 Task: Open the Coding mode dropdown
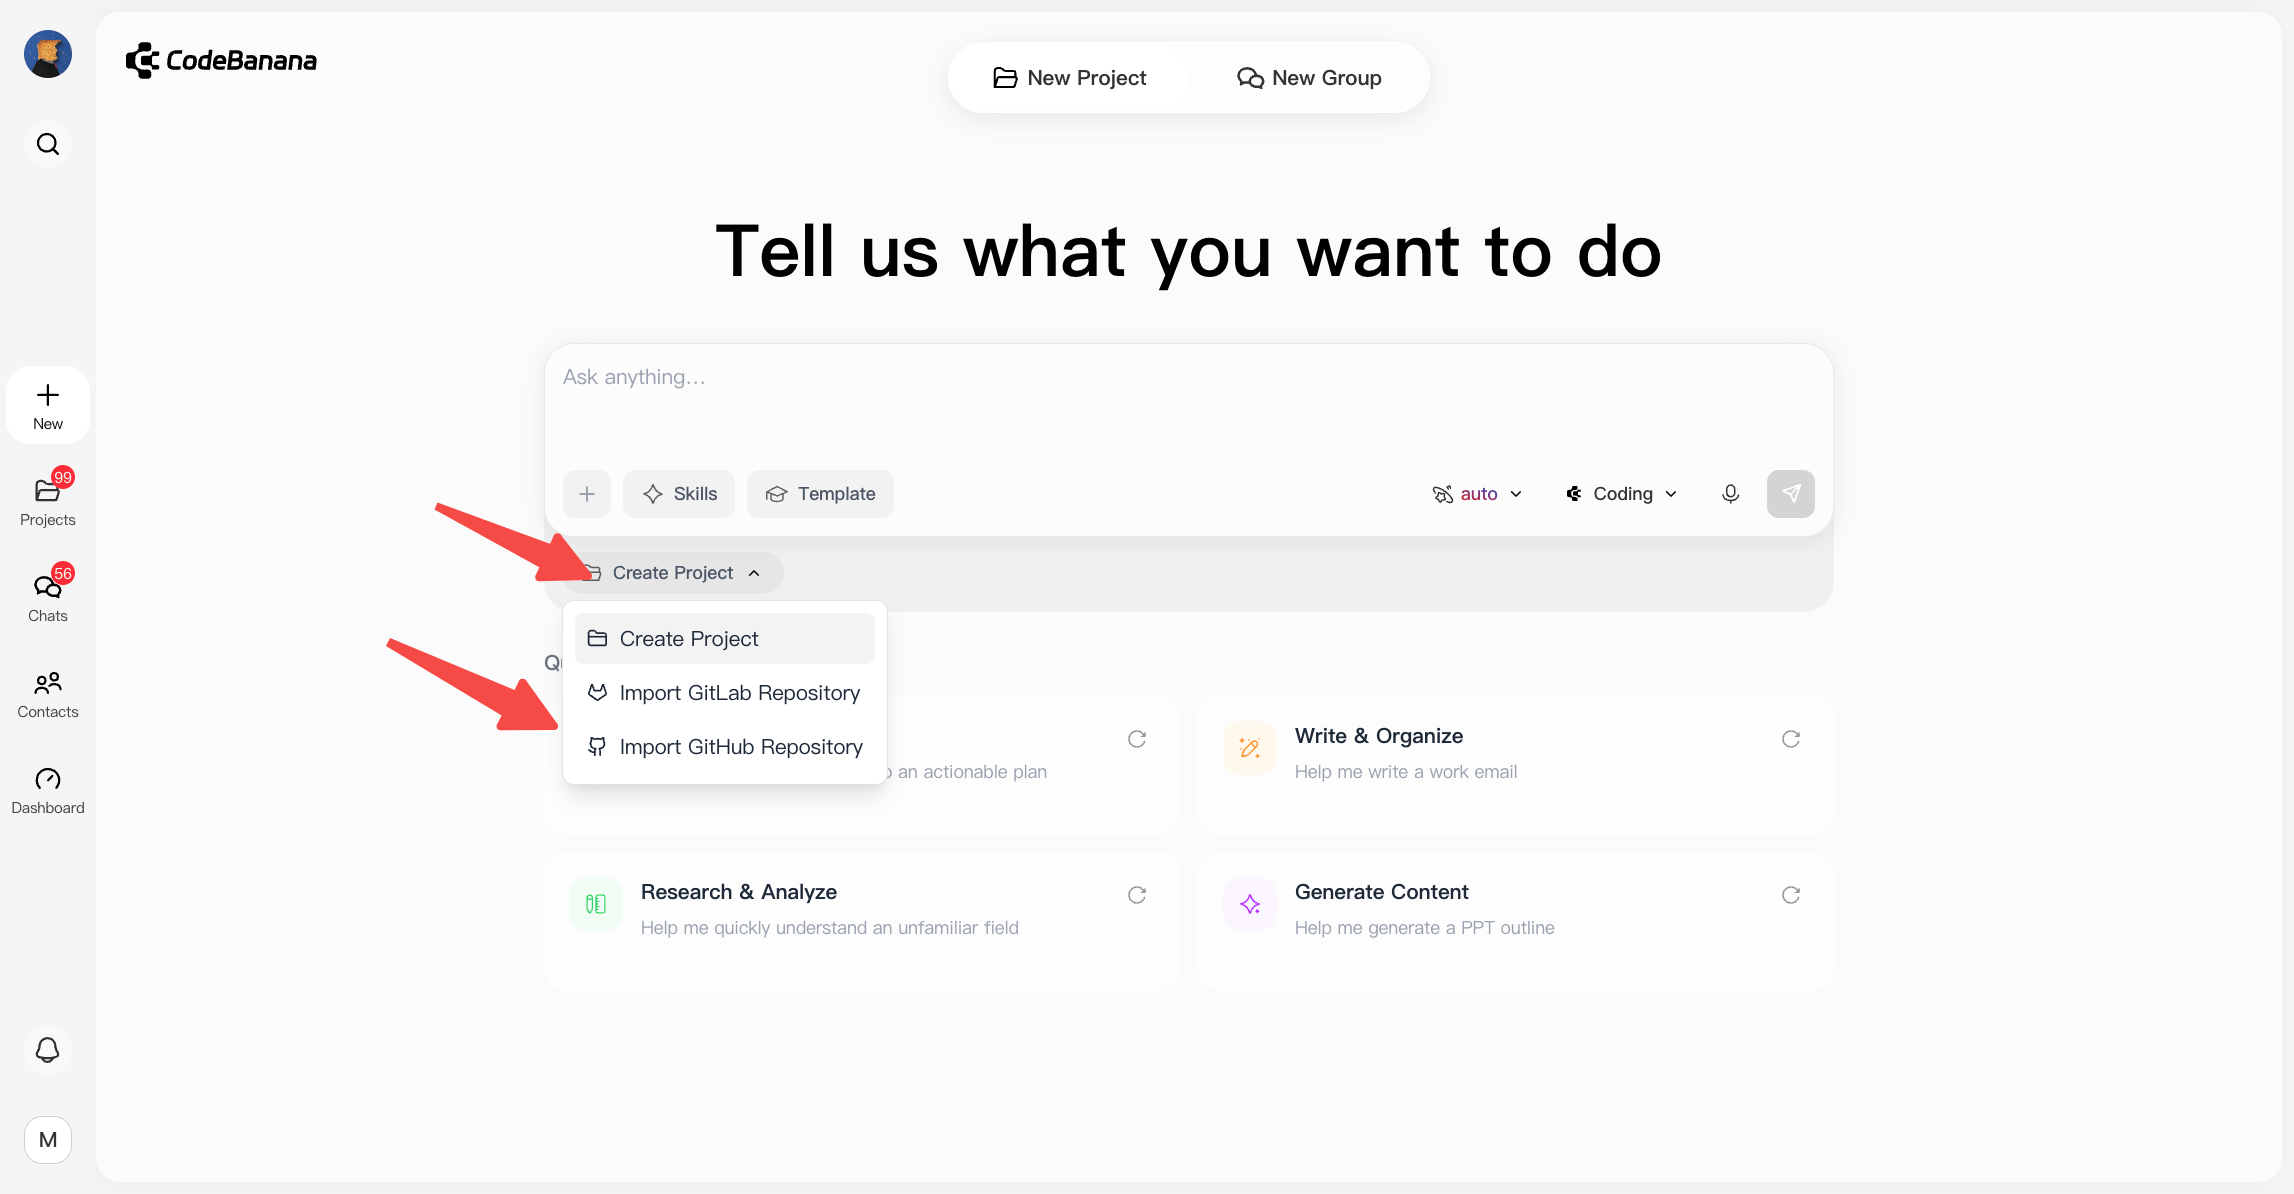tap(1621, 494)
